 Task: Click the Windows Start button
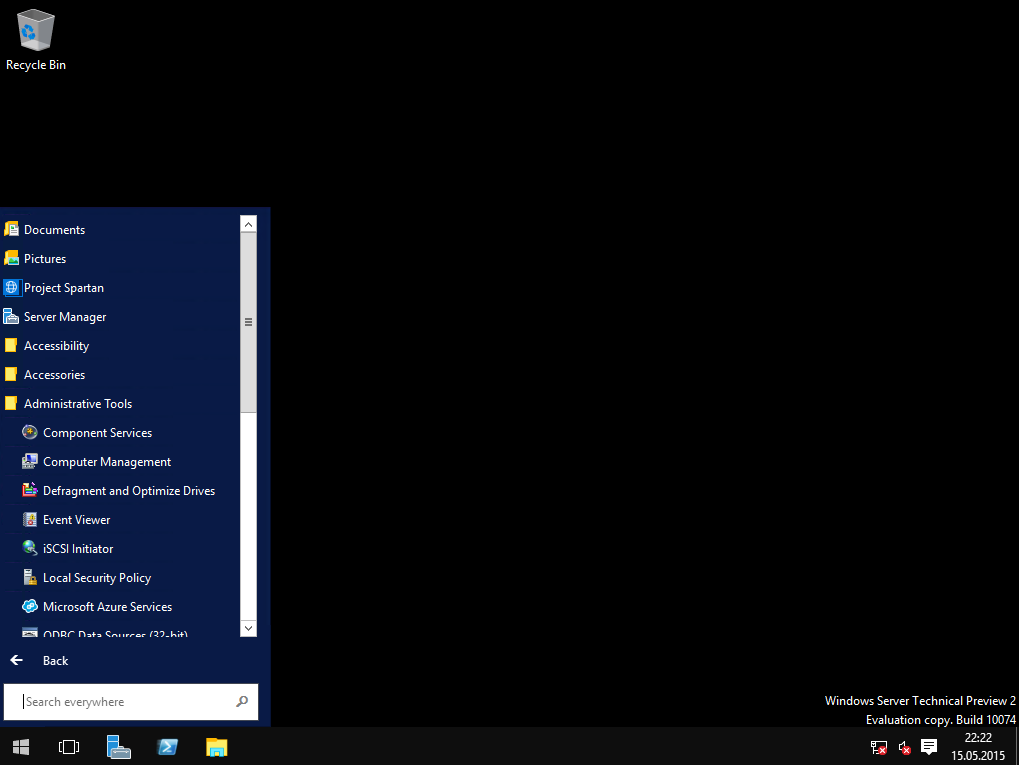pyautogui.click(x=21, y=747)
